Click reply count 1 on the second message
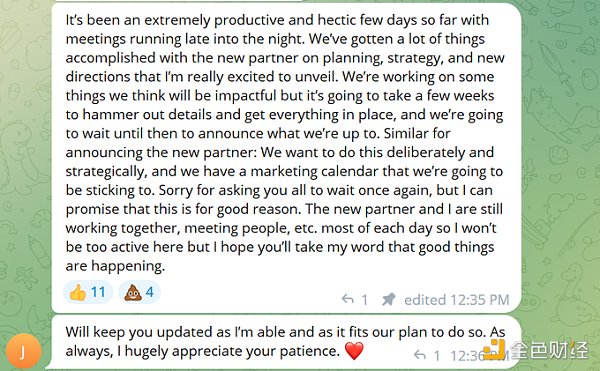Viewport: 600px width, 371px height. [x=437, y=356]
